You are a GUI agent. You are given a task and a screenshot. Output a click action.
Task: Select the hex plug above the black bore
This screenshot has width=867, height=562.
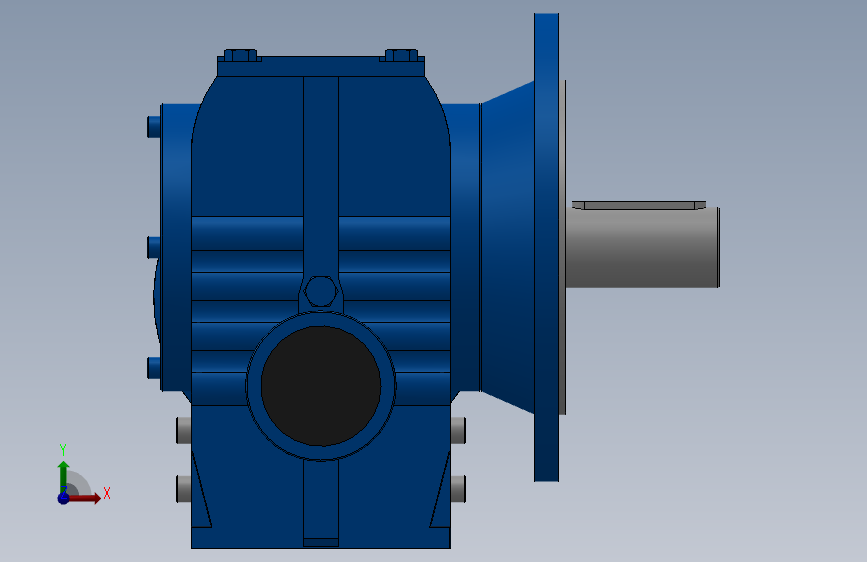tap(321, 292)
